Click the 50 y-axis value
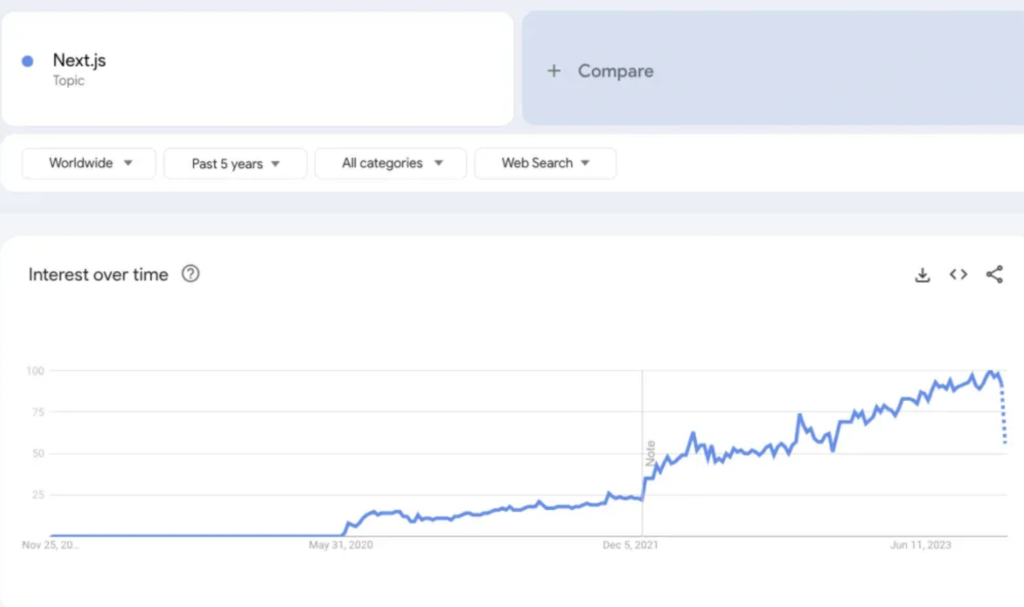Image resolution: width=1024 pixels, height=607 pixels. pos(39,453)
